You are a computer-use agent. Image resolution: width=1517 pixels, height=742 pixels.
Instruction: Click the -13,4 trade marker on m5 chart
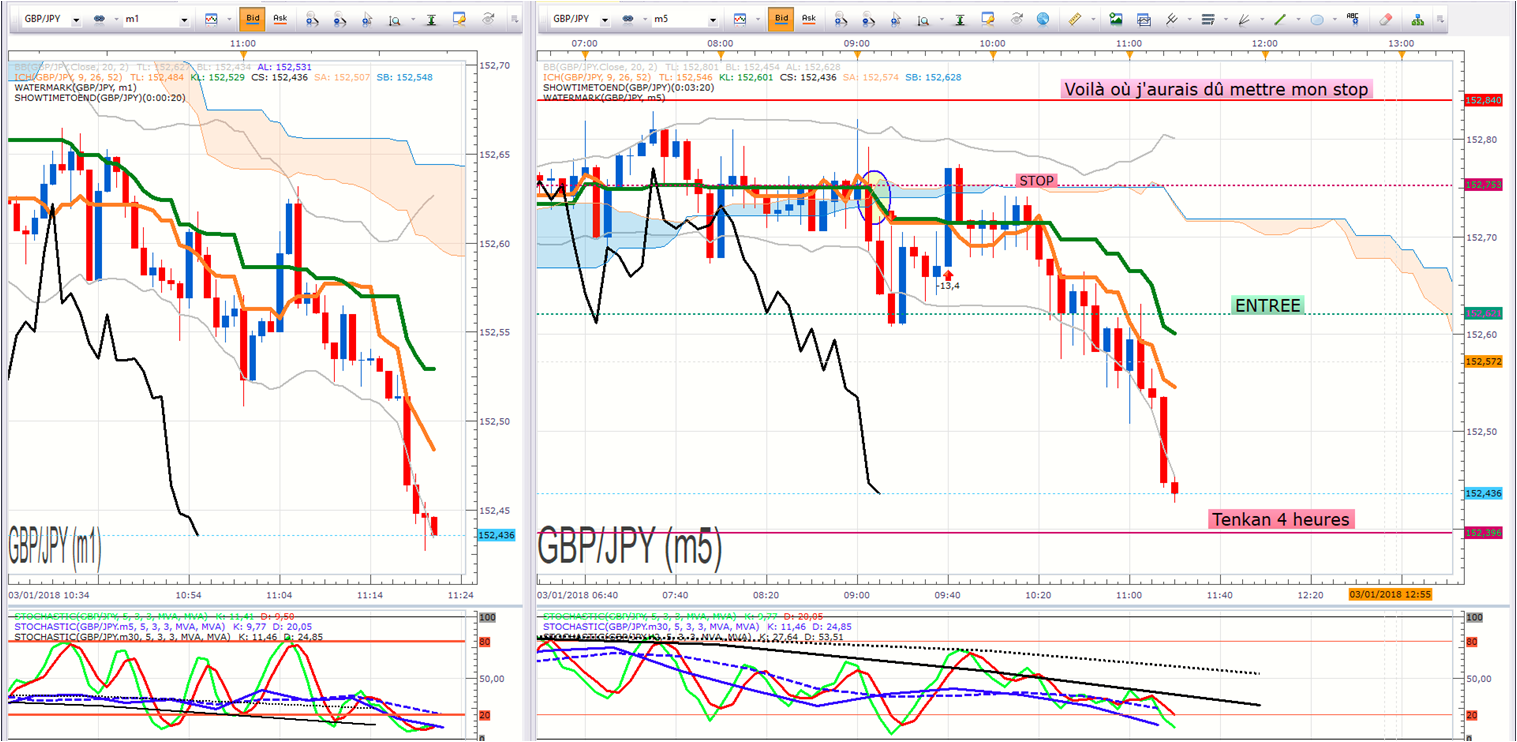(x=948, y=285)
